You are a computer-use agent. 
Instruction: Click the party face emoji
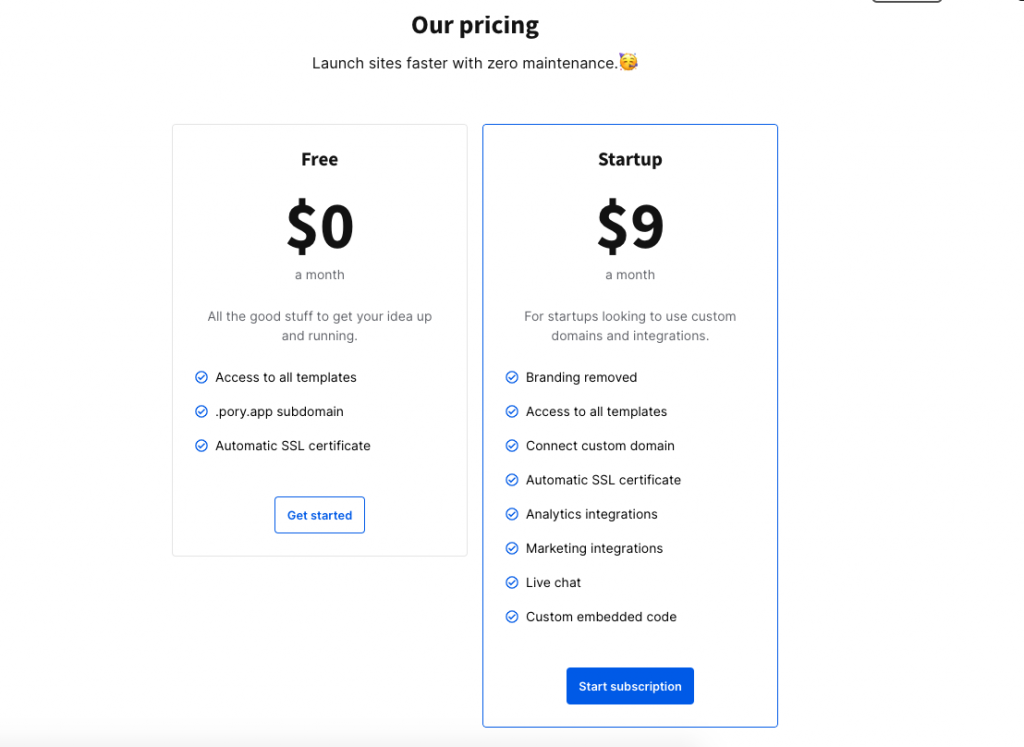628,62
